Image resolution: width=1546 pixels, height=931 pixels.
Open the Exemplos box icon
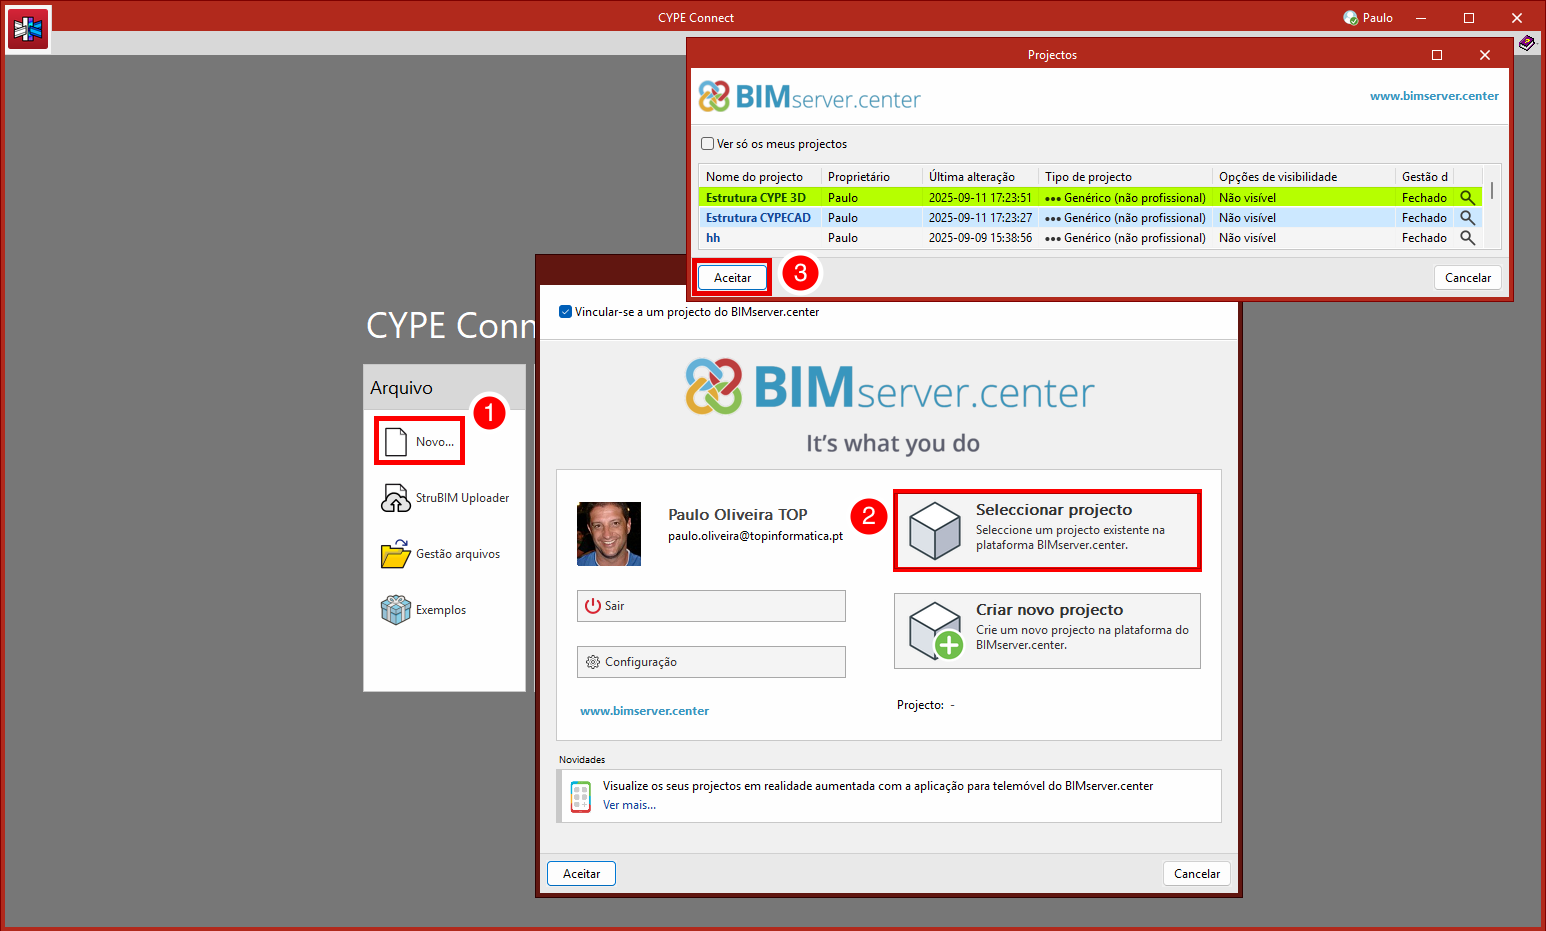pos(396,610)
